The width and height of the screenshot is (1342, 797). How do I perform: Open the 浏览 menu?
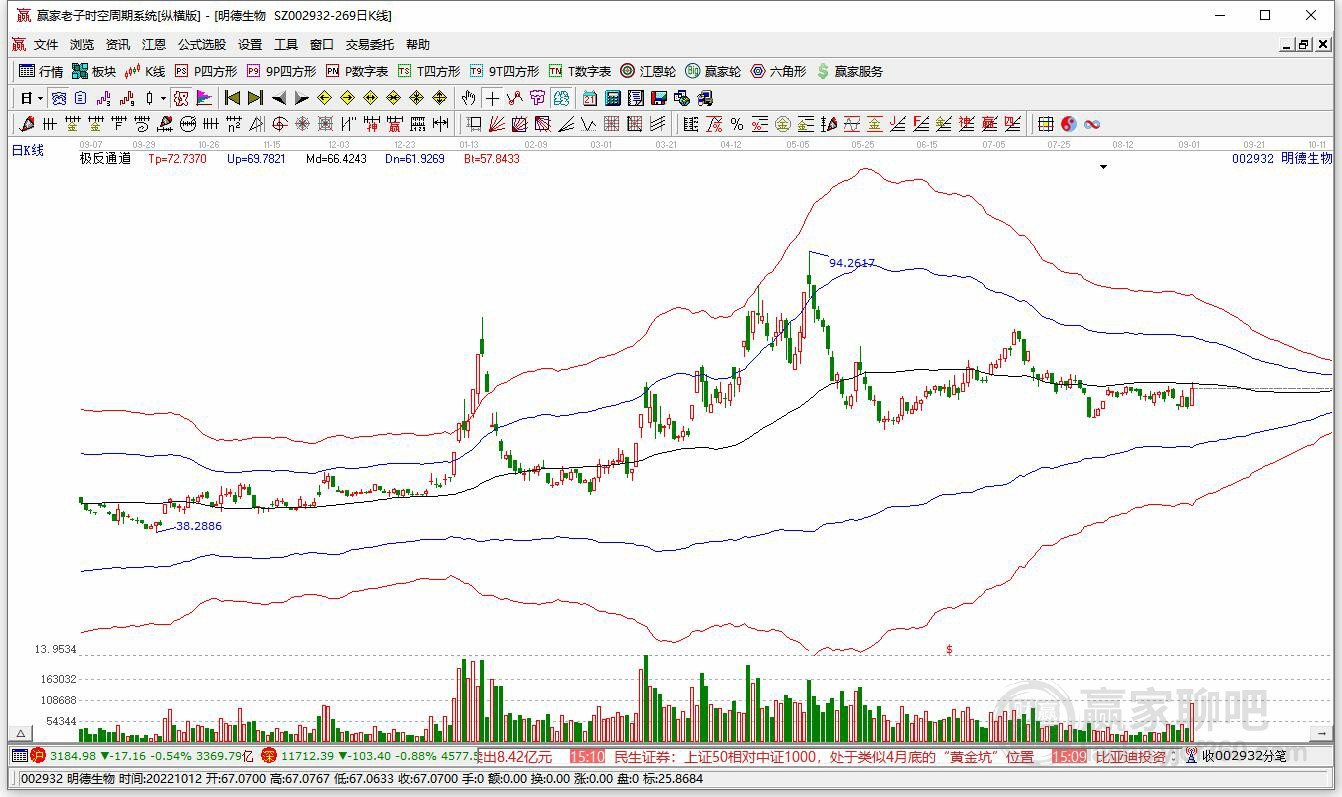82,45
